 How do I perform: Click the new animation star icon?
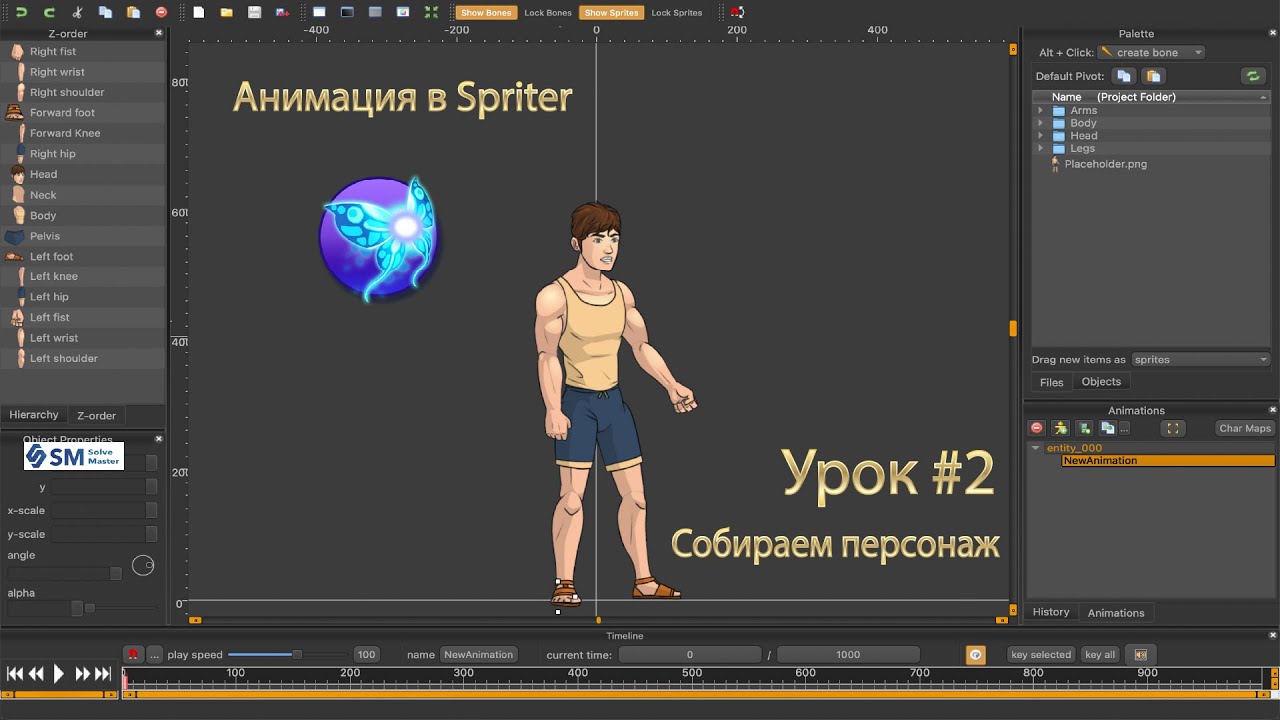pos(1061,428)
